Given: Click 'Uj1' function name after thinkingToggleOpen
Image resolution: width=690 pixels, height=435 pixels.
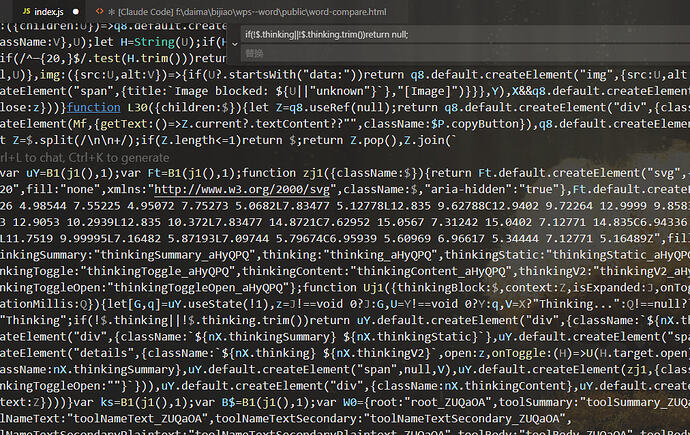Looking at the screenshot, I should pos(373,288).
